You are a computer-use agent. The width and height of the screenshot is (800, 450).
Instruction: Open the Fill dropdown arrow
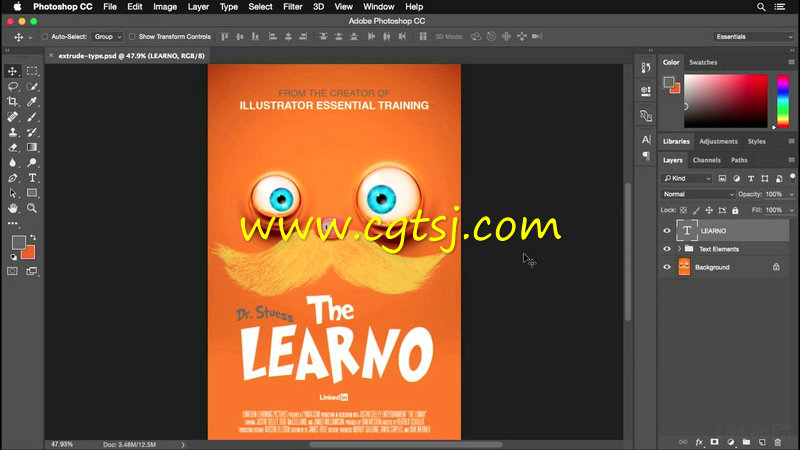tap(792, 210)
